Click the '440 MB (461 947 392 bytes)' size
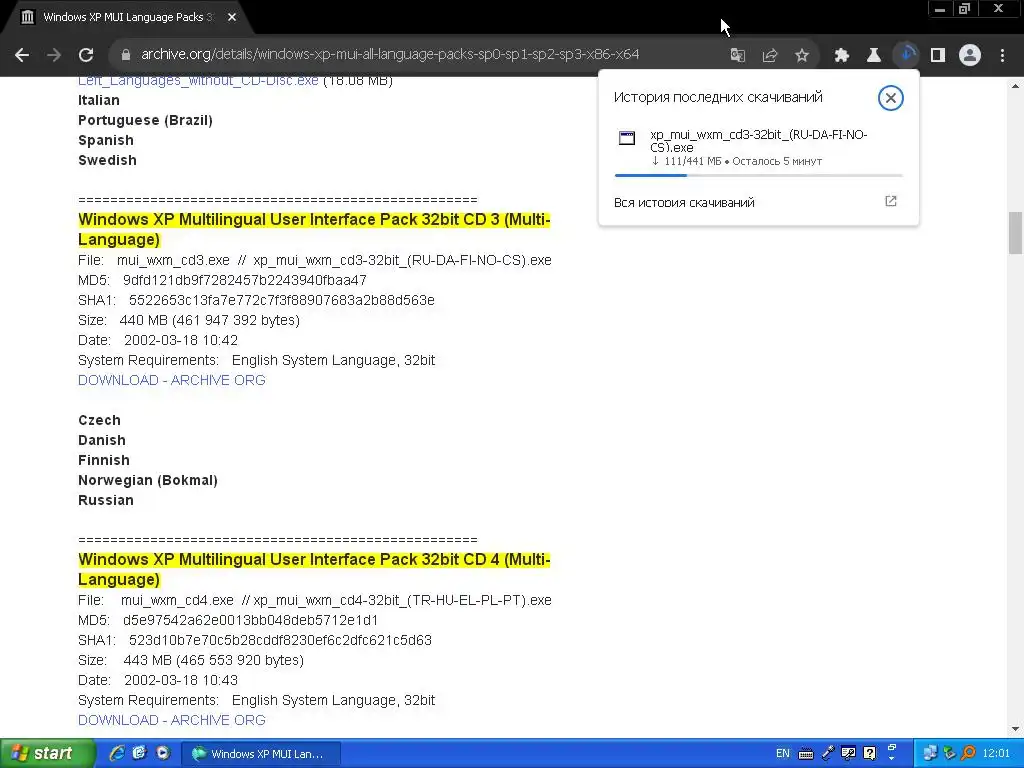This screenshot has width=1024, height=768. click(x=210, y=320)
